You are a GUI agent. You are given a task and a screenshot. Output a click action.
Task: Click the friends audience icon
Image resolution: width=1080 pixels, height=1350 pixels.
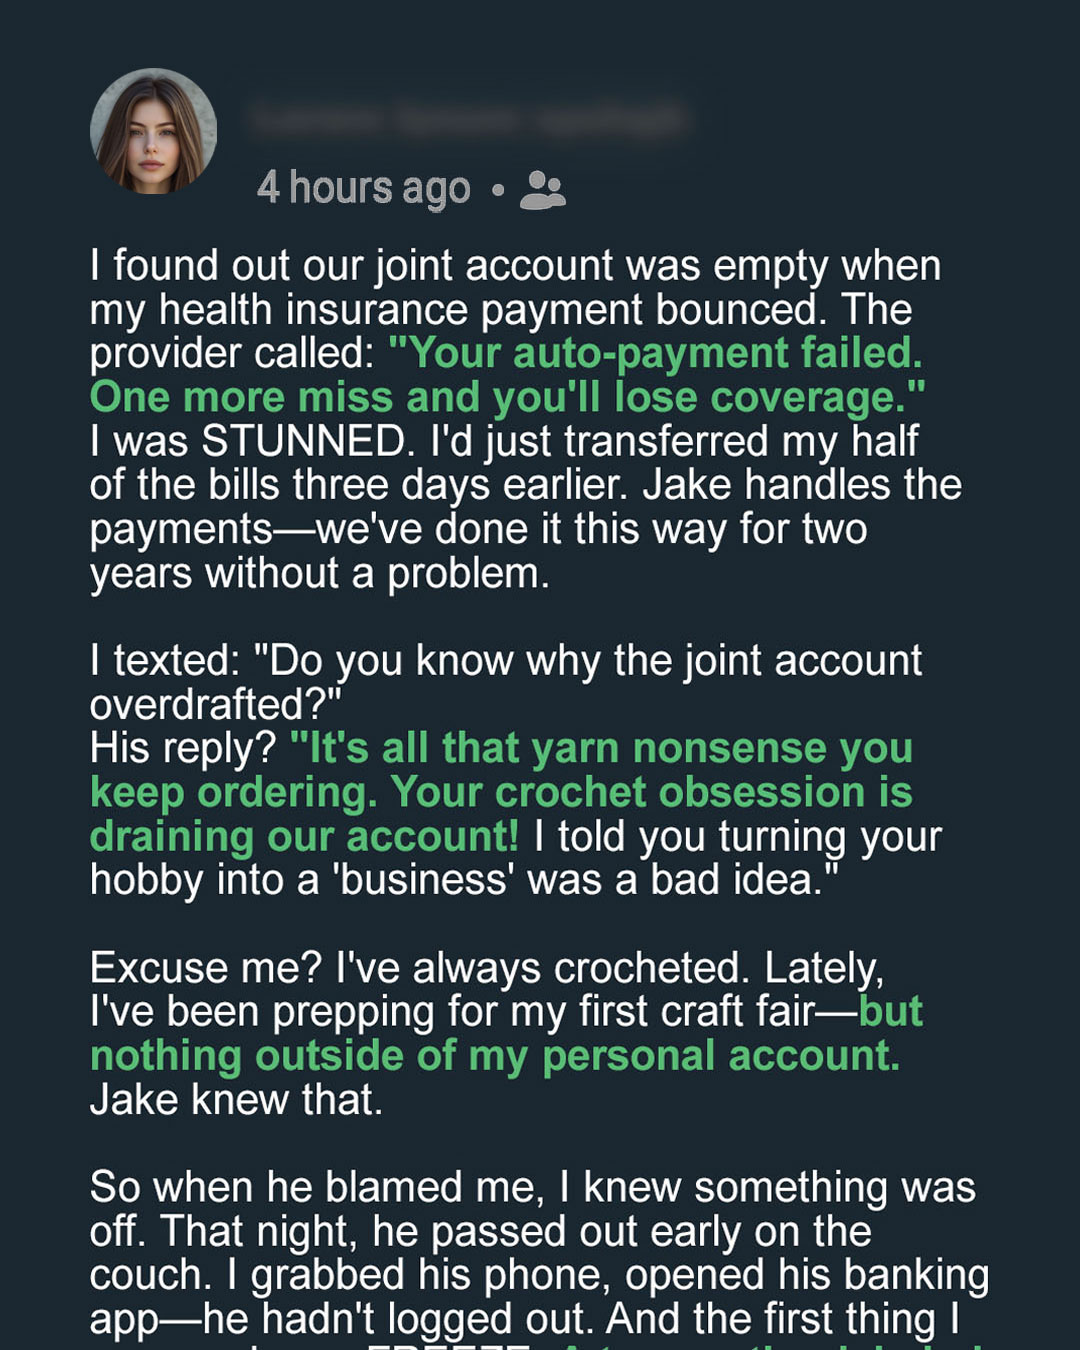tap(543, 189)
